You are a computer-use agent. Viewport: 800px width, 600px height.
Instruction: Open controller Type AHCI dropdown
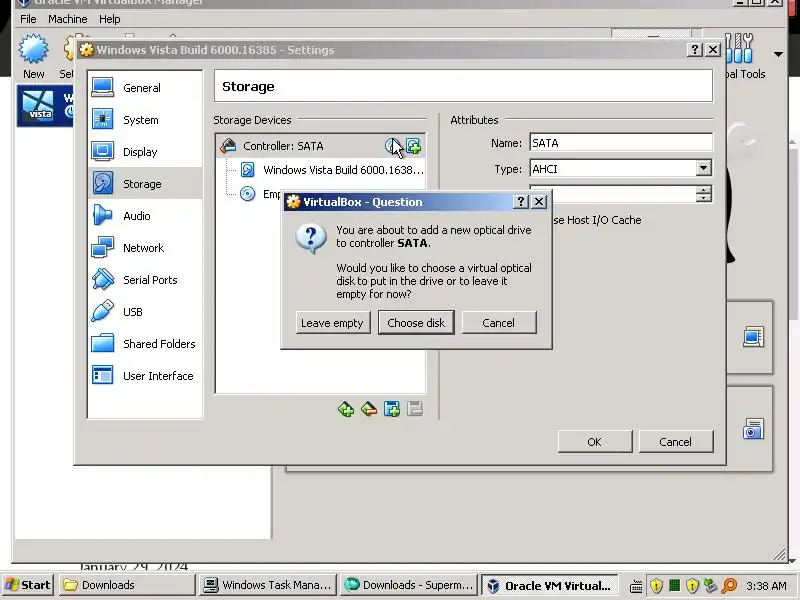pyautogui.click(x=704, y=168)
